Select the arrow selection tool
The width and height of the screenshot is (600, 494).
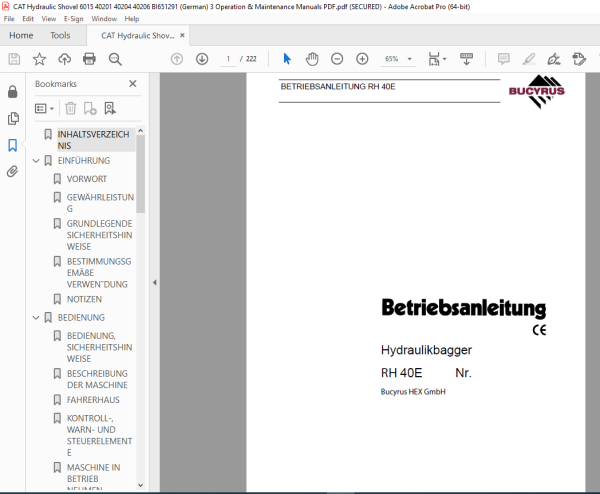click(x=287, y=59)
